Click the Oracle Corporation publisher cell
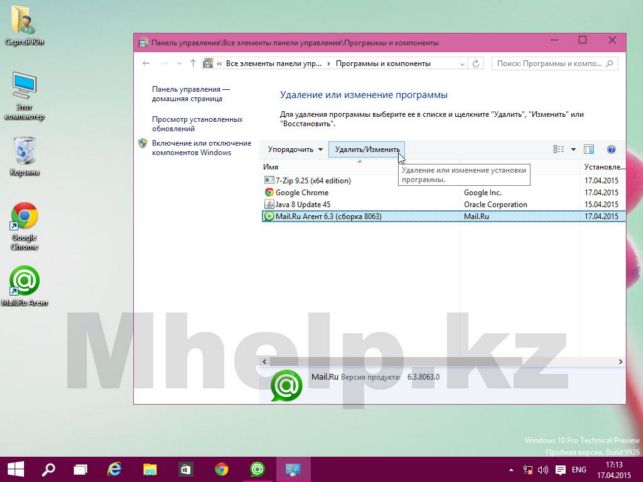 [495, 204]
